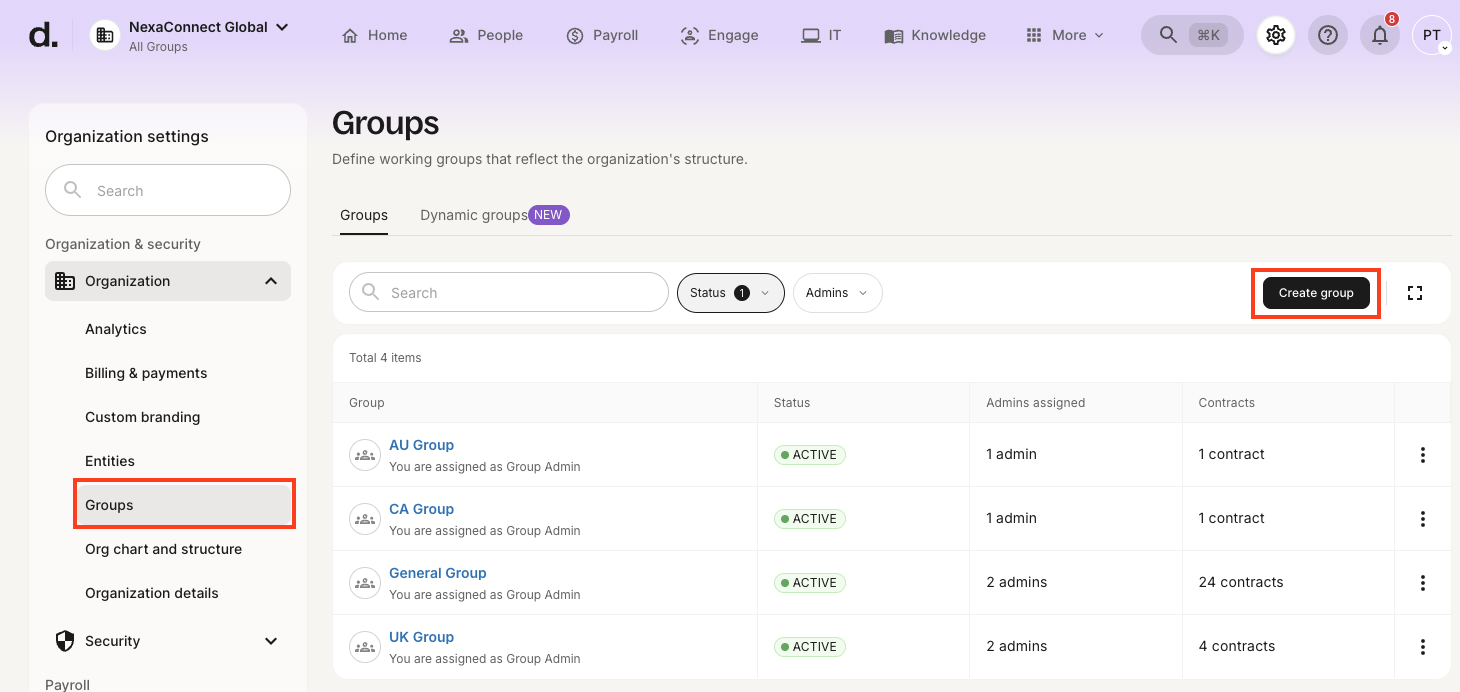Open the three-dot menu for UK Group
Screen dimensions: 1460x692
(x=1422, y=647)
